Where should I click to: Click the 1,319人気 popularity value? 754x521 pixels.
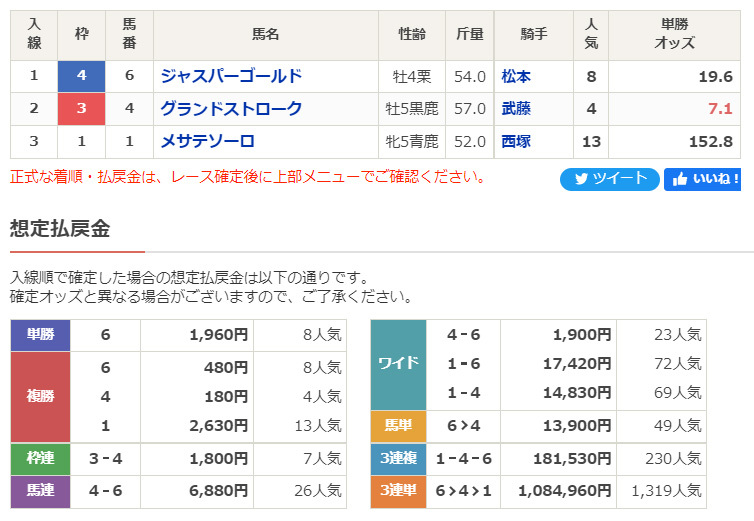click(x=666, y=491)
